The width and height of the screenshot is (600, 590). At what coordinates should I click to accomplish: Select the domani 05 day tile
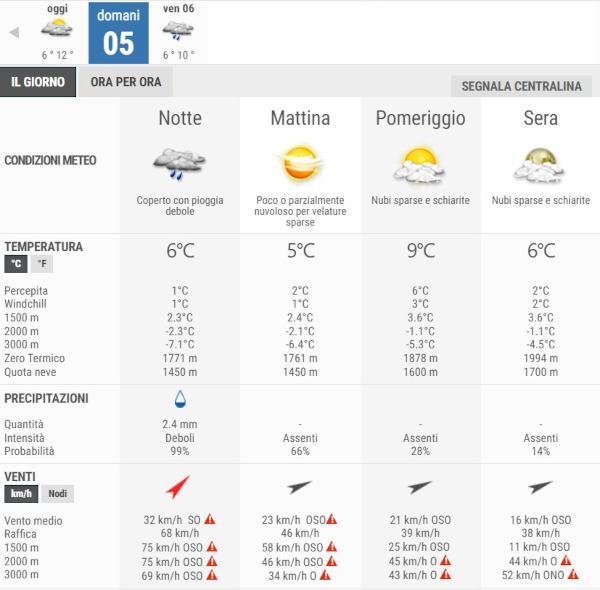(118, 32)
